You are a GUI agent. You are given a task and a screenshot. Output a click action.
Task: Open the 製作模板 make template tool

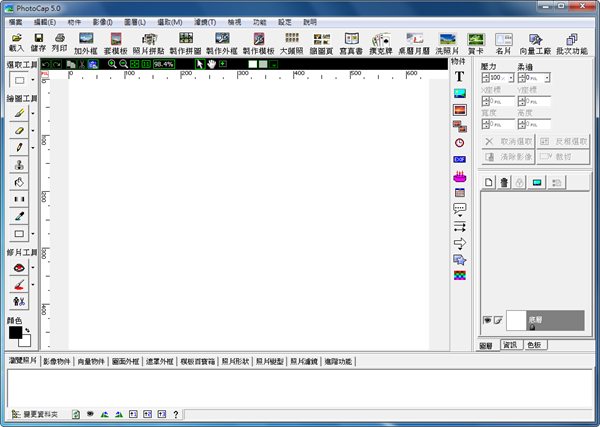point(259,43)
